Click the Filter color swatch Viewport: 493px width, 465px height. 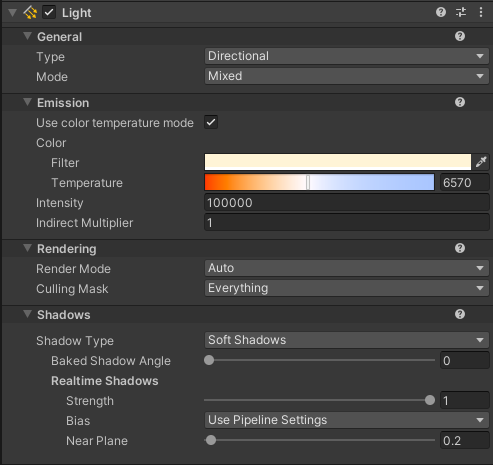point(338,162)
